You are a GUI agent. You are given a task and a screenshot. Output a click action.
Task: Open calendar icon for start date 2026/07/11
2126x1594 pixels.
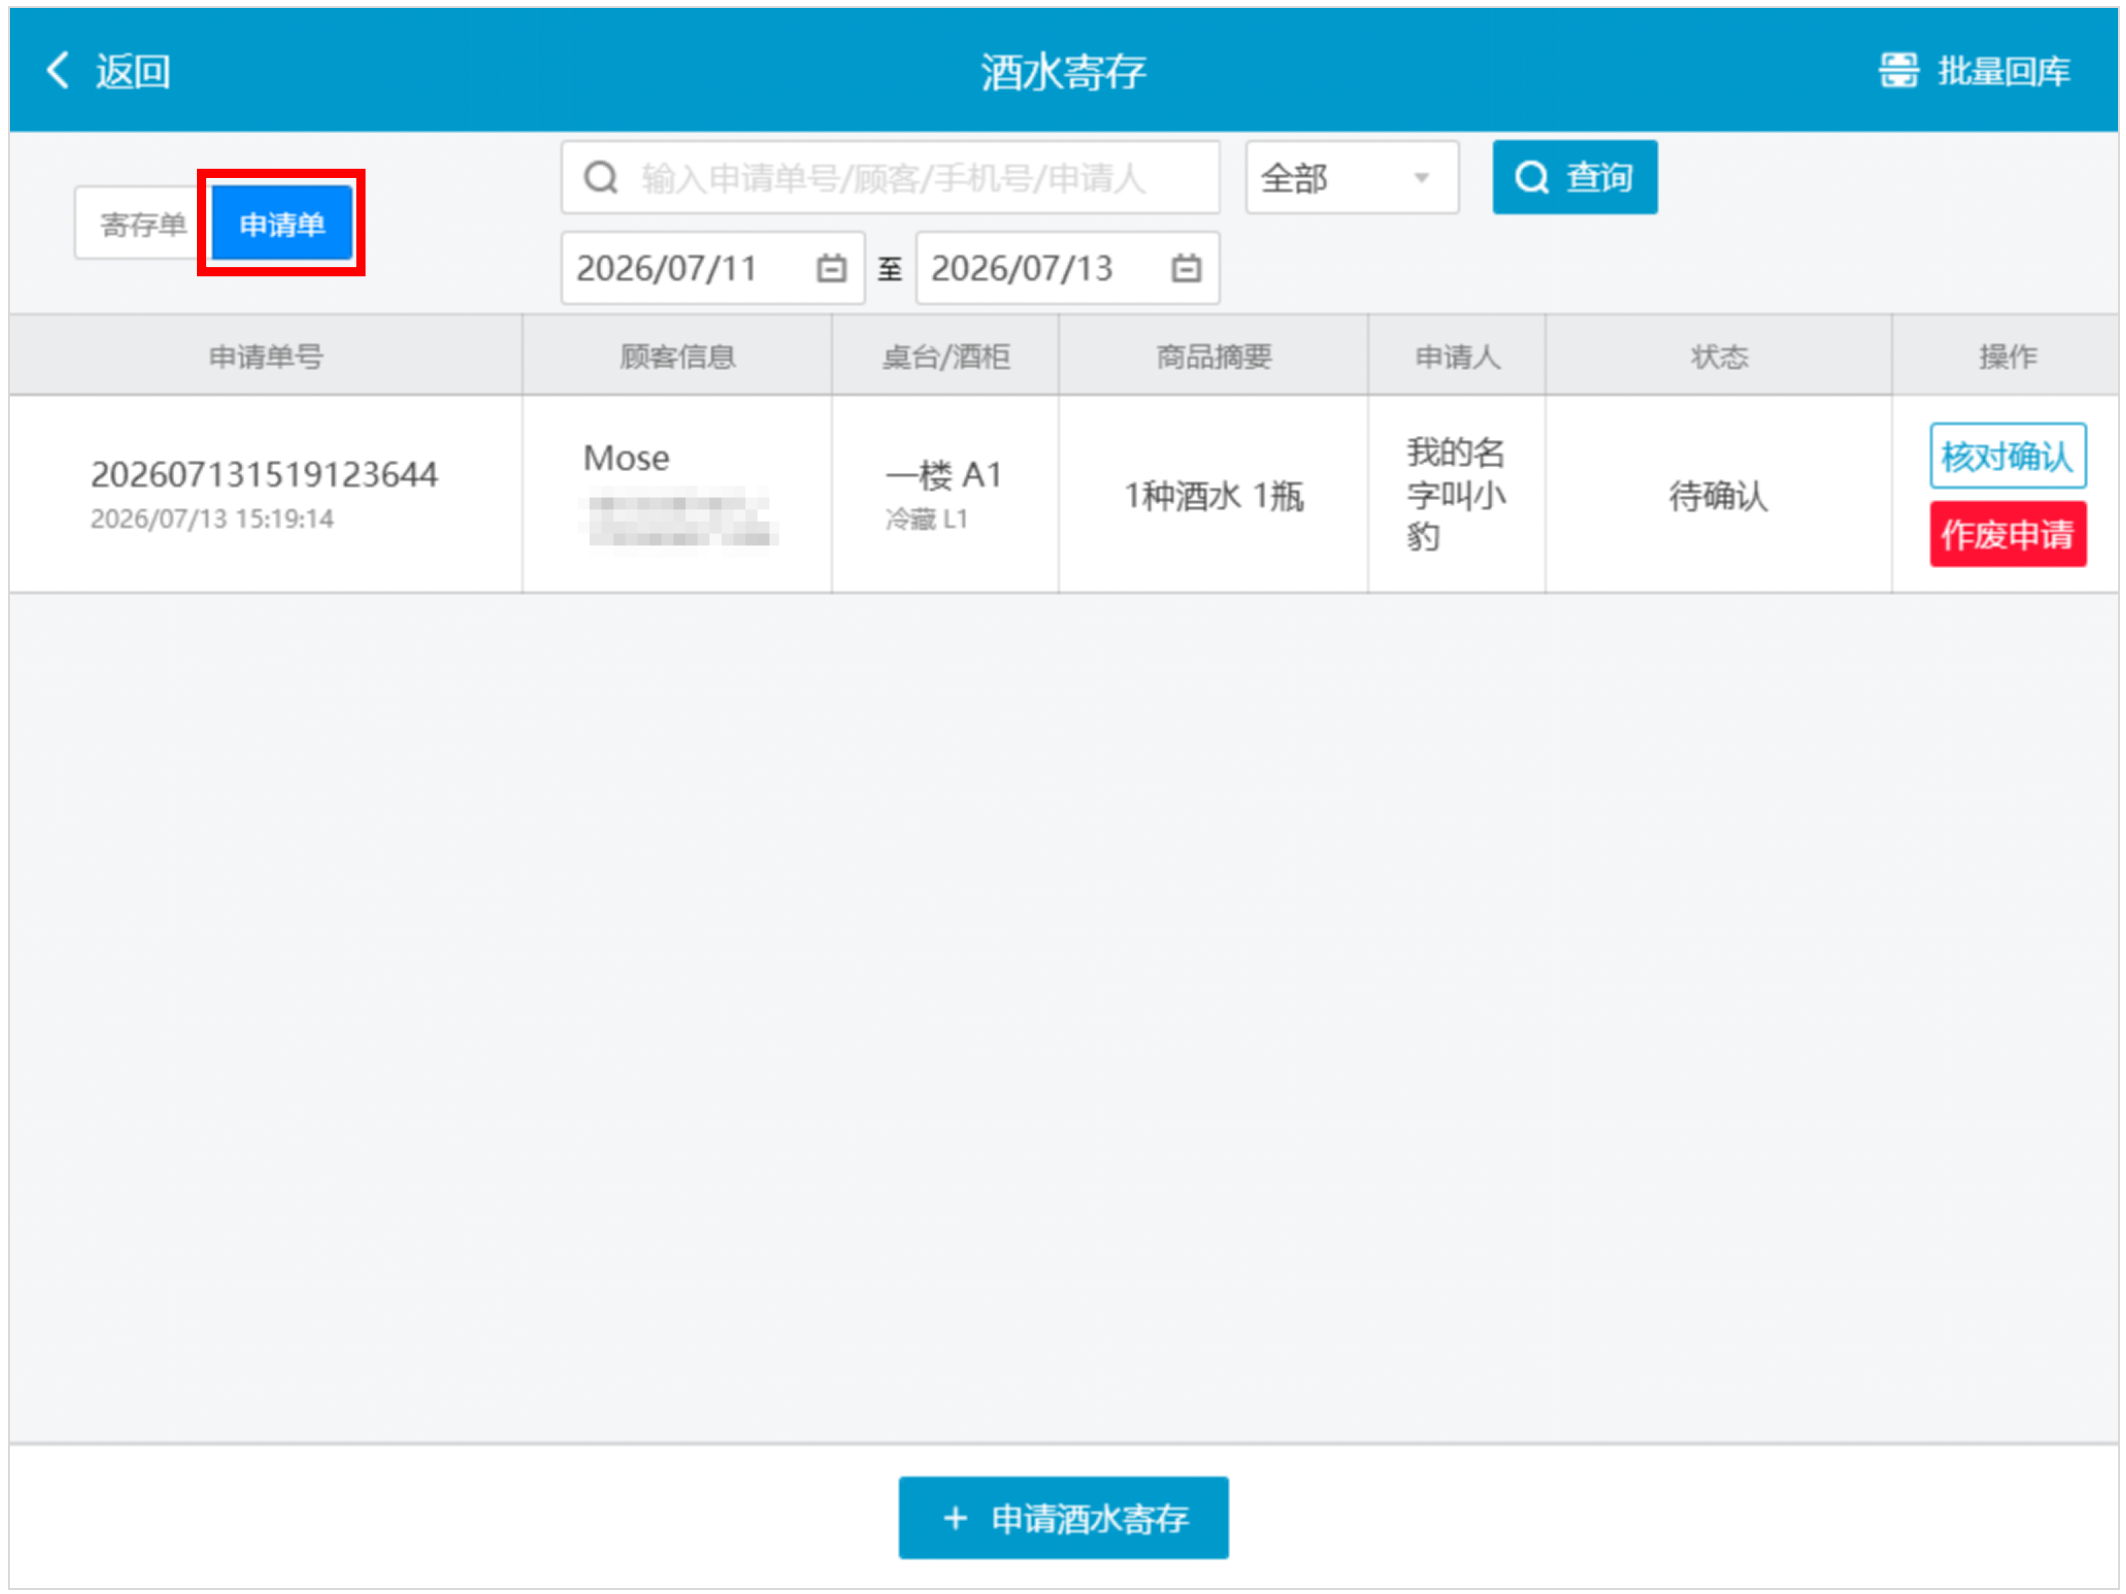[x=831, y=268]
